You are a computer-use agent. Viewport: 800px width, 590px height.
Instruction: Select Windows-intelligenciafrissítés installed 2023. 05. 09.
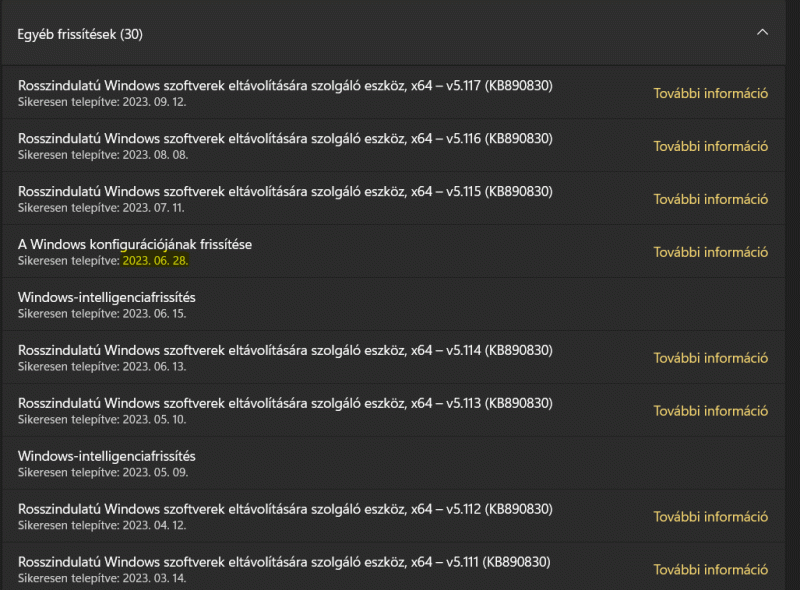pyautogui.click(x=107, y=456)
